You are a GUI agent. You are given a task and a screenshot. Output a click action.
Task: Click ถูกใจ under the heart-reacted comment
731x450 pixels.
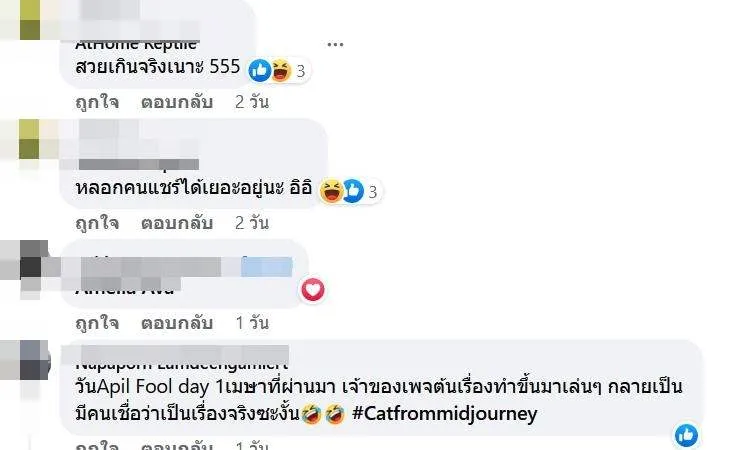click(97, 323)
